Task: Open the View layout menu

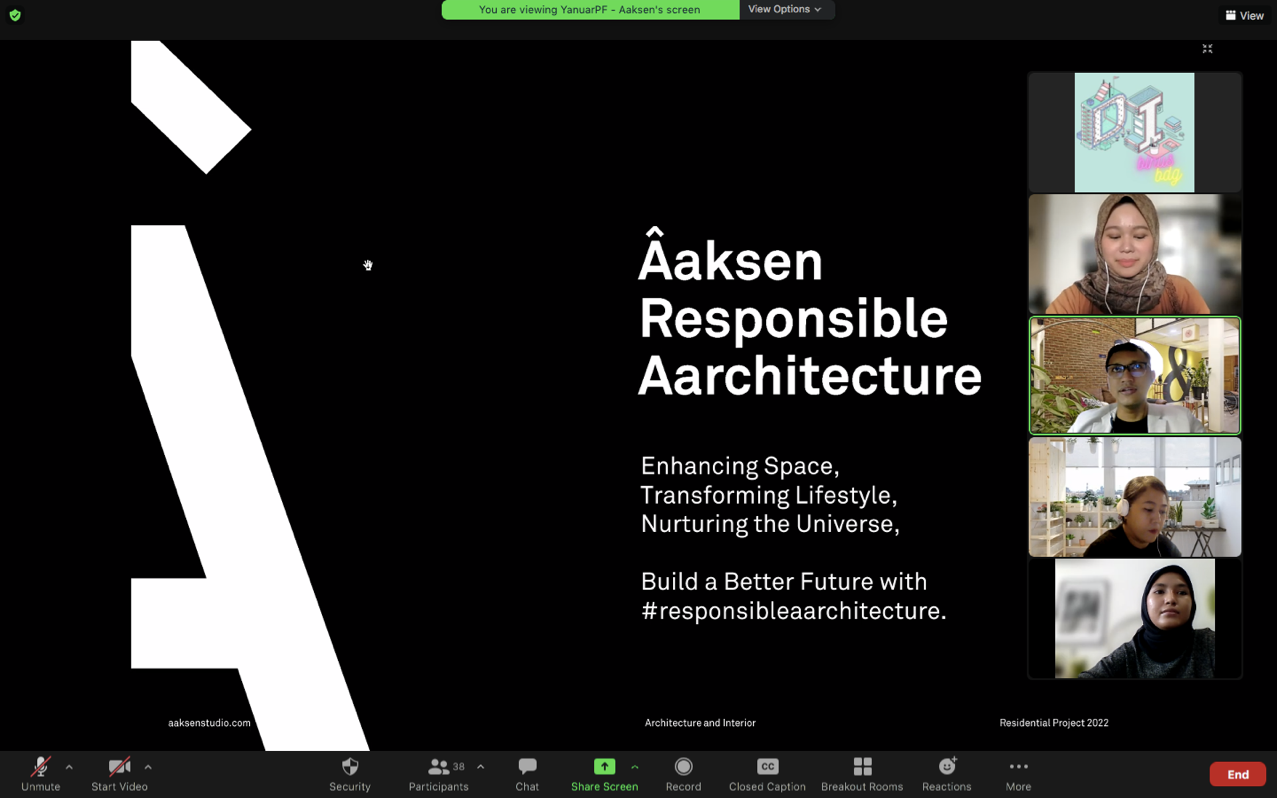Action: click(x=1244, y=15)
